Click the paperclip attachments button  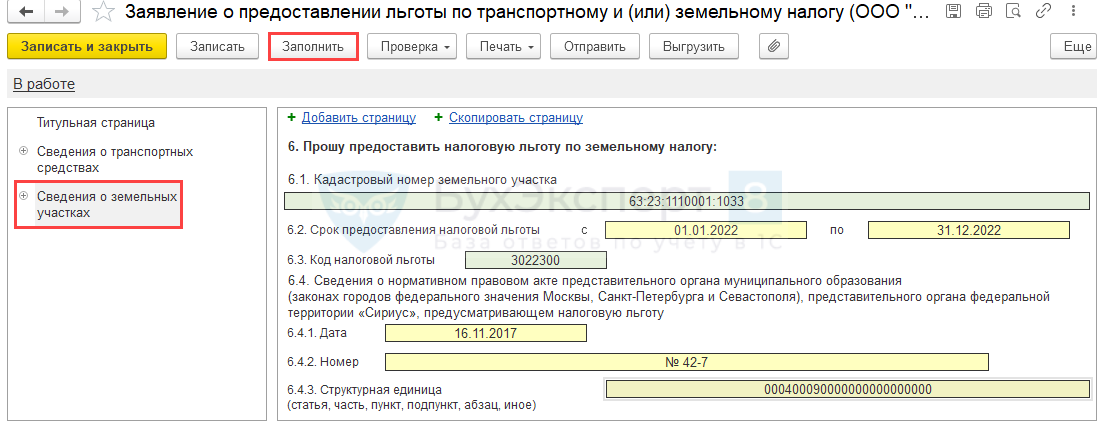point(773,47)
